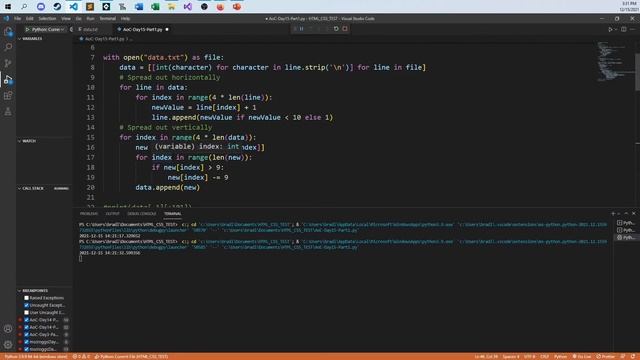
Task: Switch to the Problems panel tab
Action: point(89,213)
